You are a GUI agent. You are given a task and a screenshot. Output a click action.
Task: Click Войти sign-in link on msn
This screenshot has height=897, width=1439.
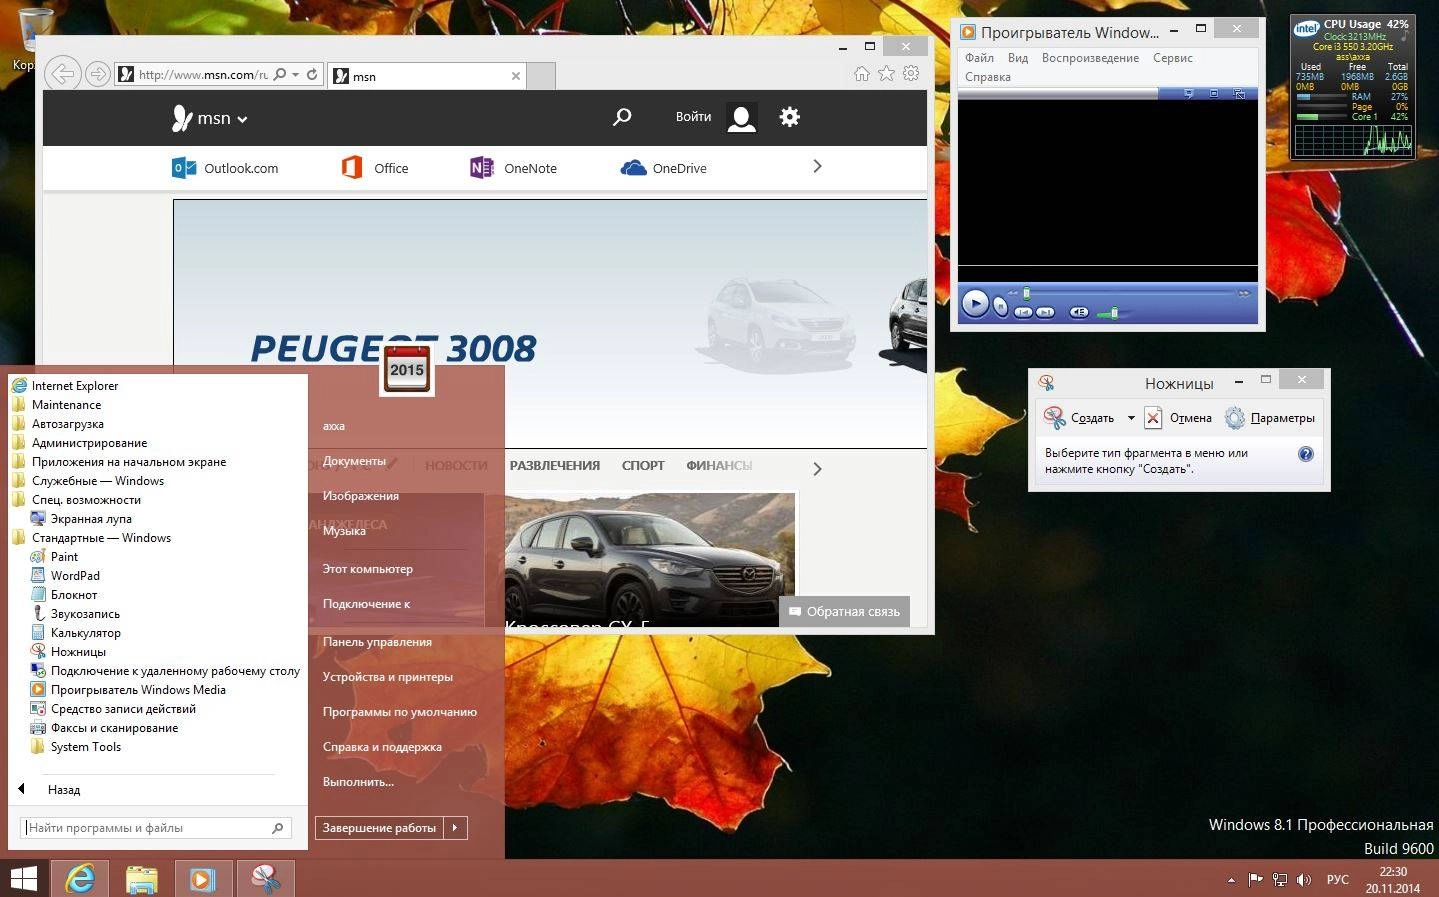click(693, 117)
